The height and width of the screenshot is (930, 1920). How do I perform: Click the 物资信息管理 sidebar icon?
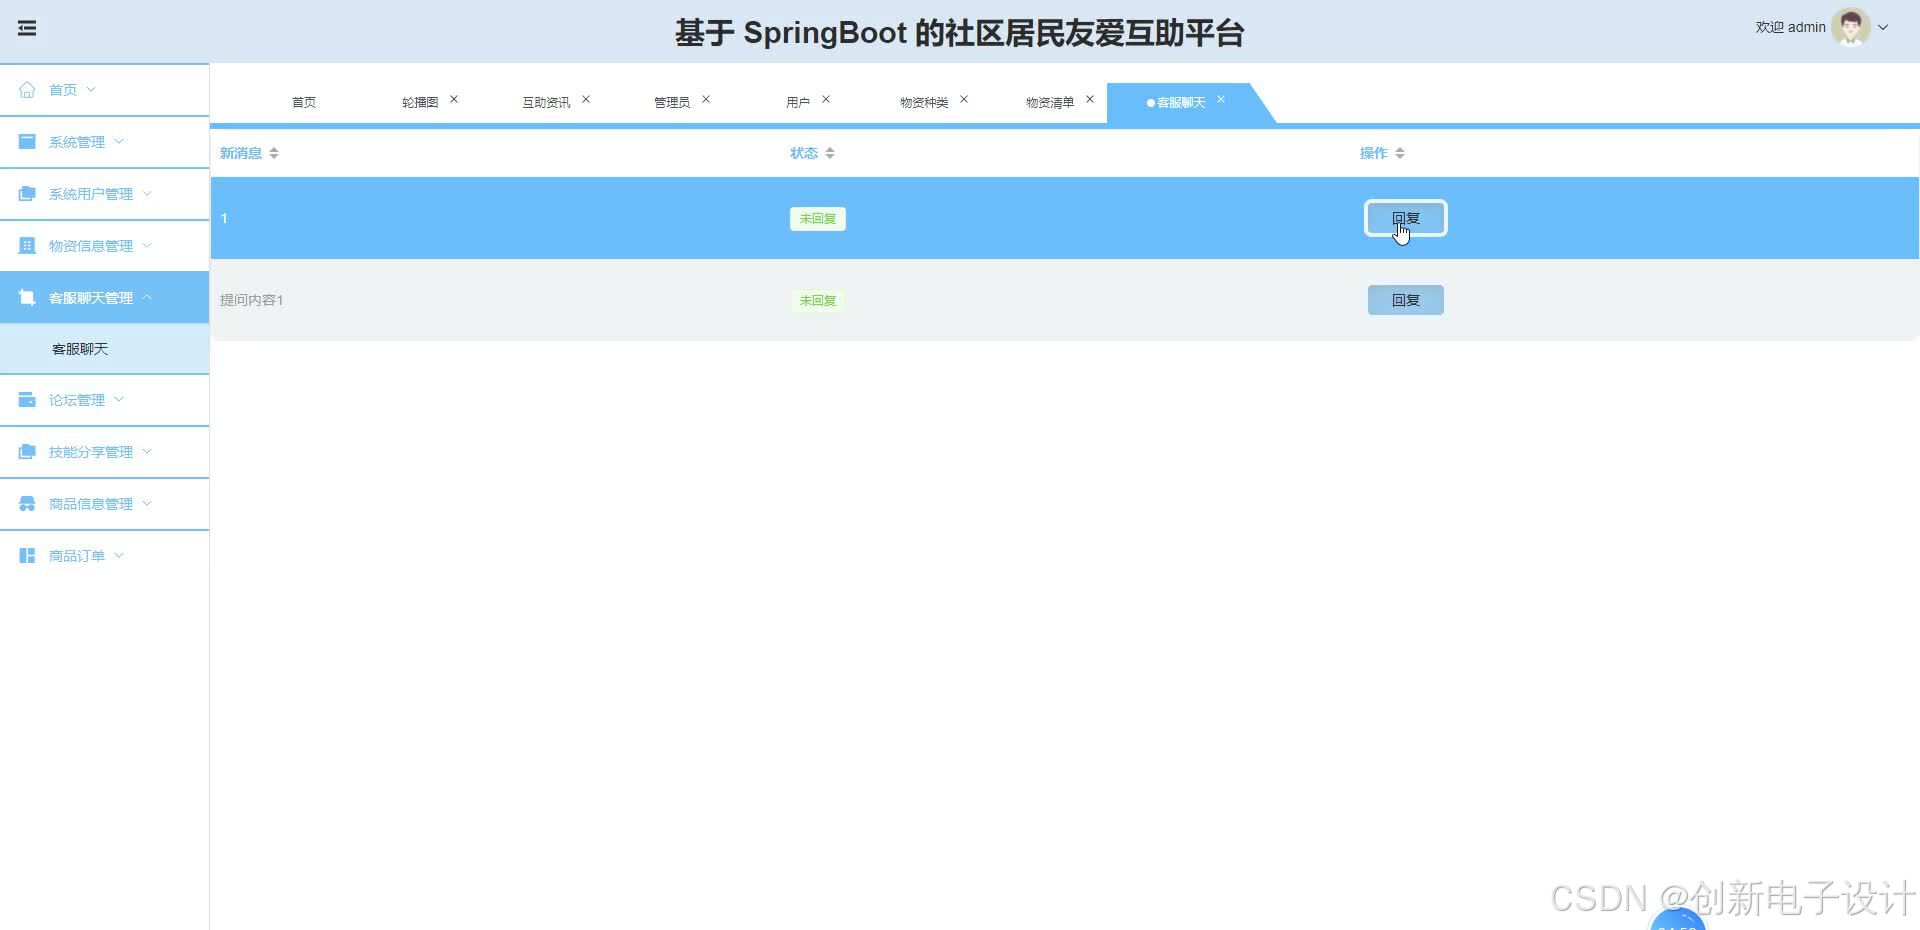click(x=27, y=245)
